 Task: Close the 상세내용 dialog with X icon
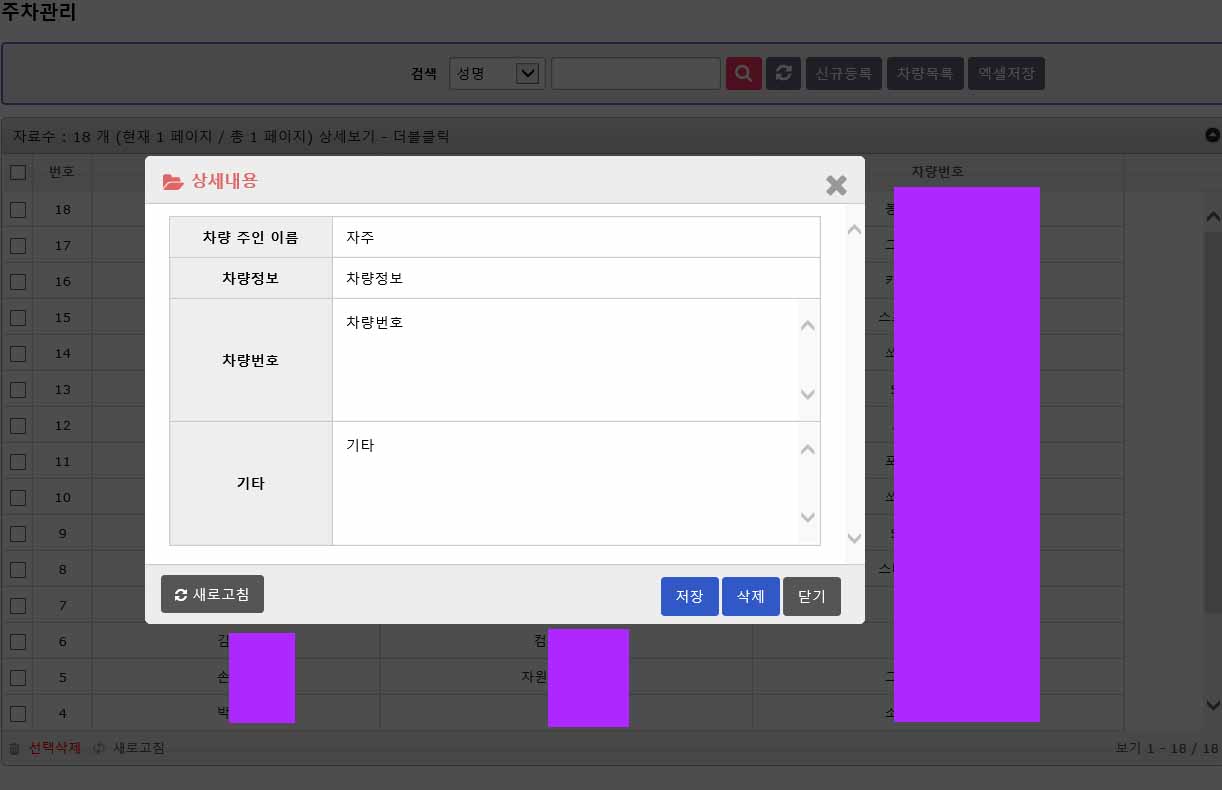[836, 184]
